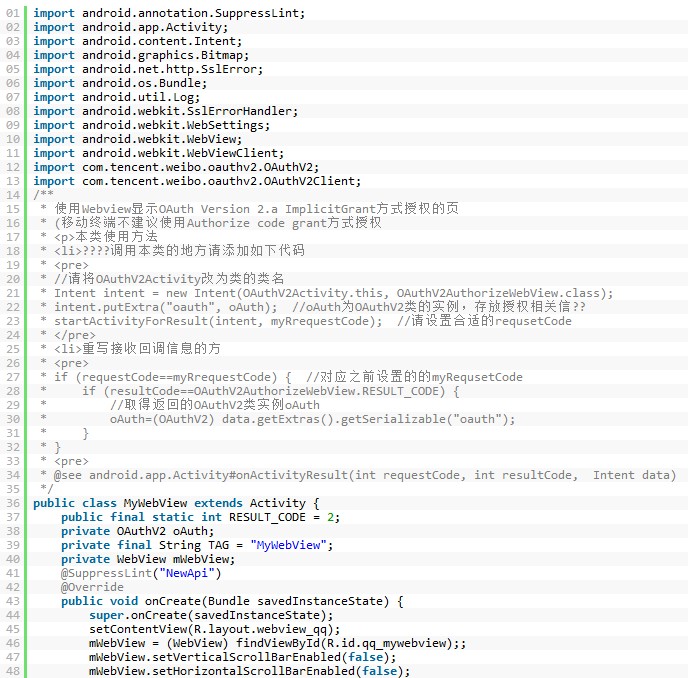Click the first <pre> comment on line 19
The image size is (688, 678).
pos(64,265)
